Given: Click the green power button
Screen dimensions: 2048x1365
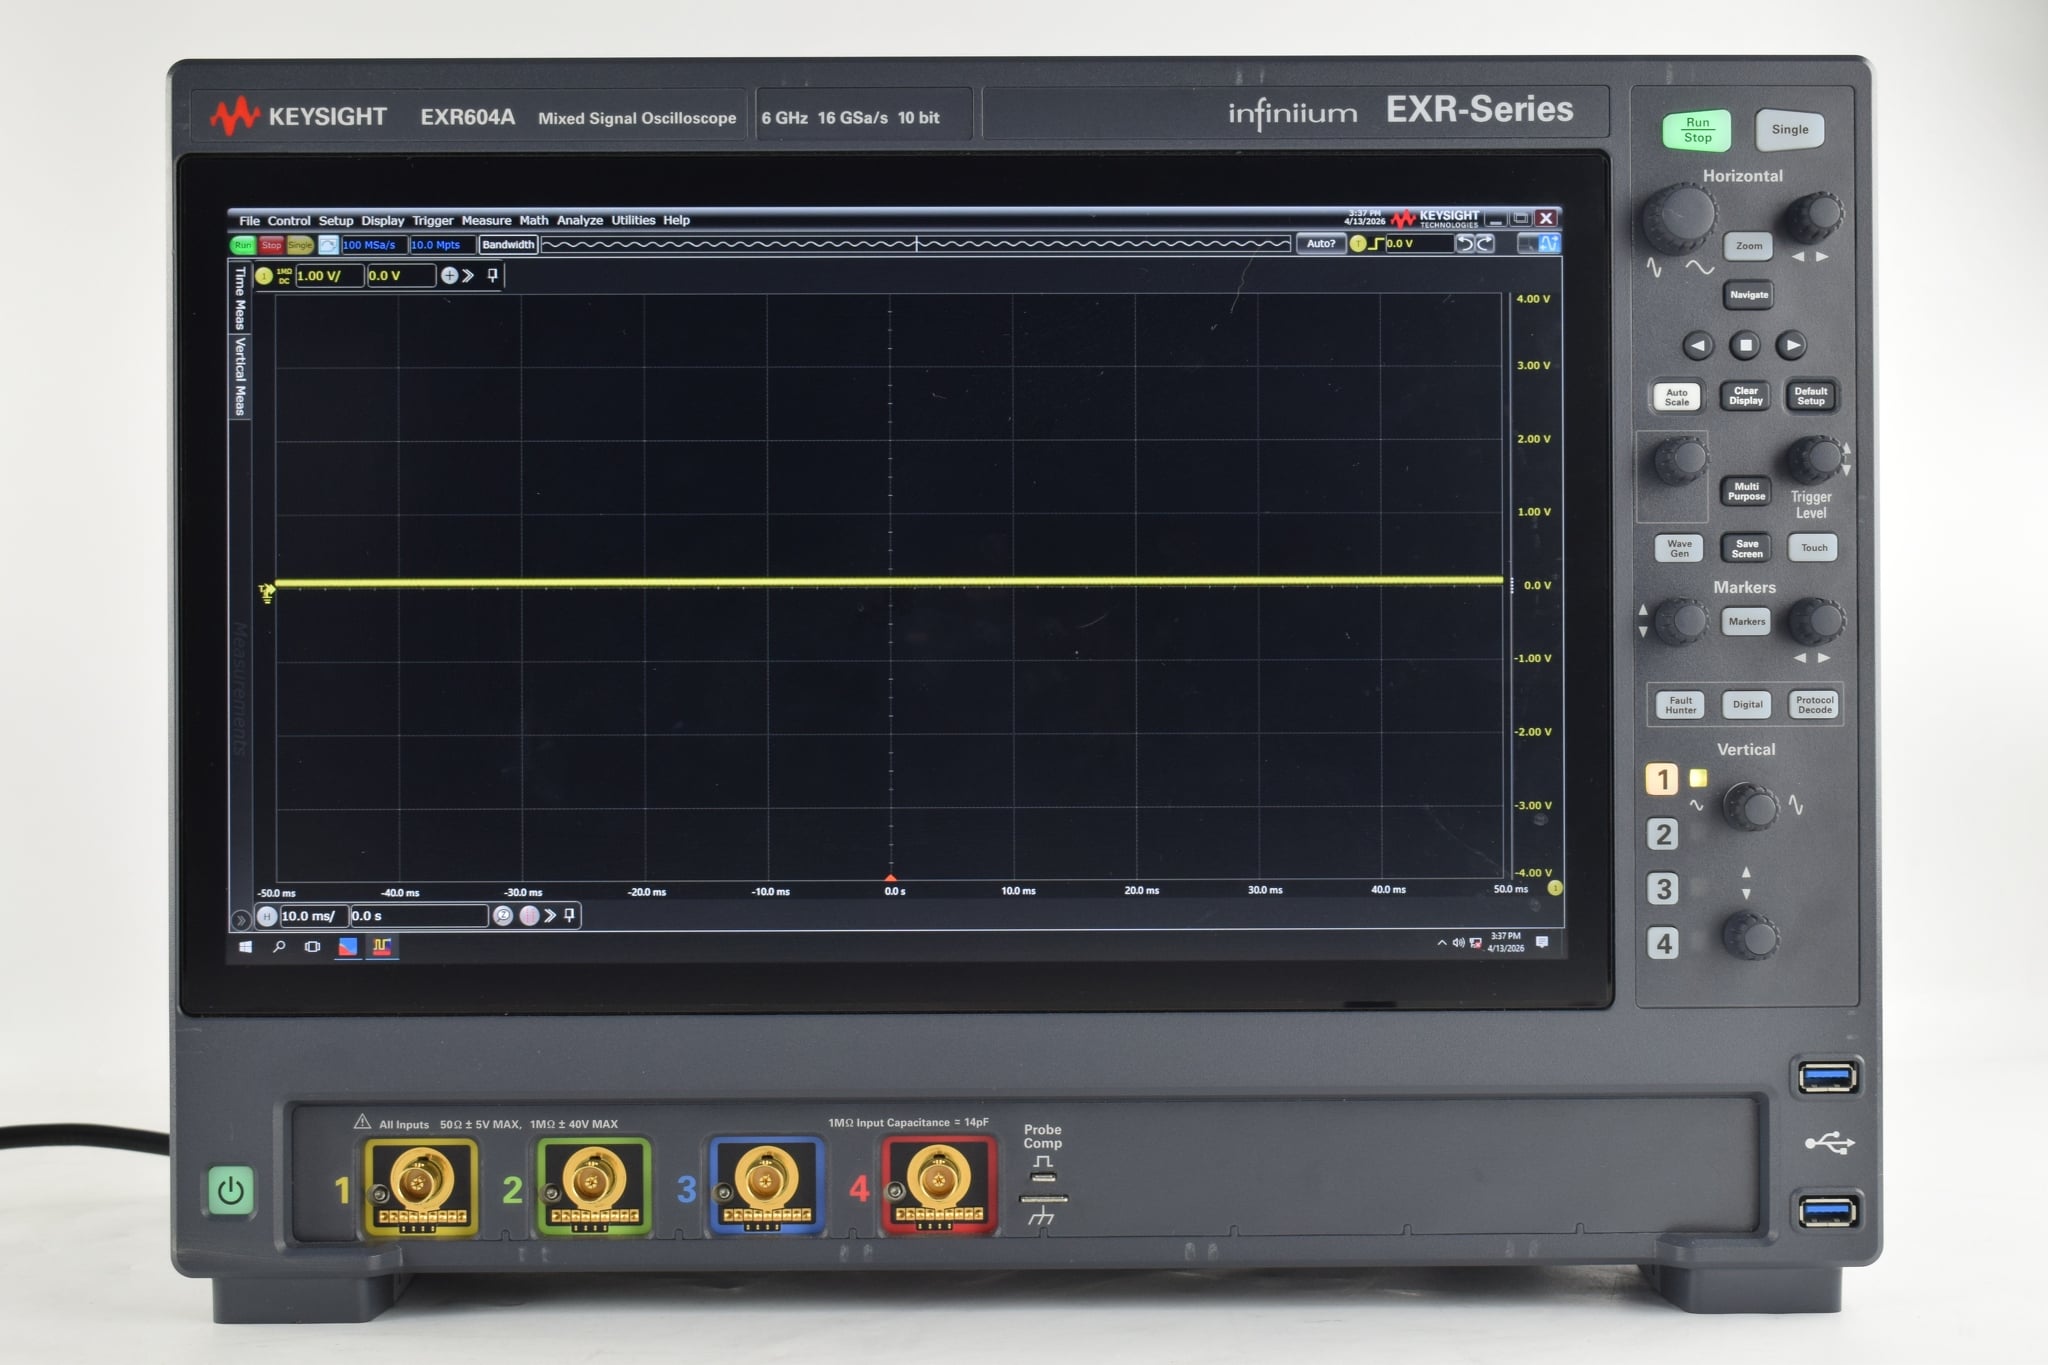Looking at the screenshot, I should tap(230, 1191).
